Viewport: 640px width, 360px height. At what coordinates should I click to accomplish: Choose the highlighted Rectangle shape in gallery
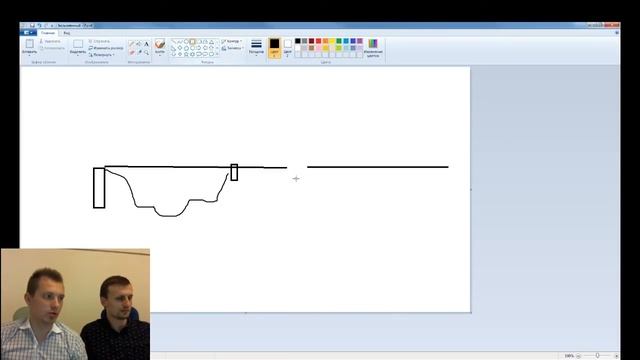point(192,42)
